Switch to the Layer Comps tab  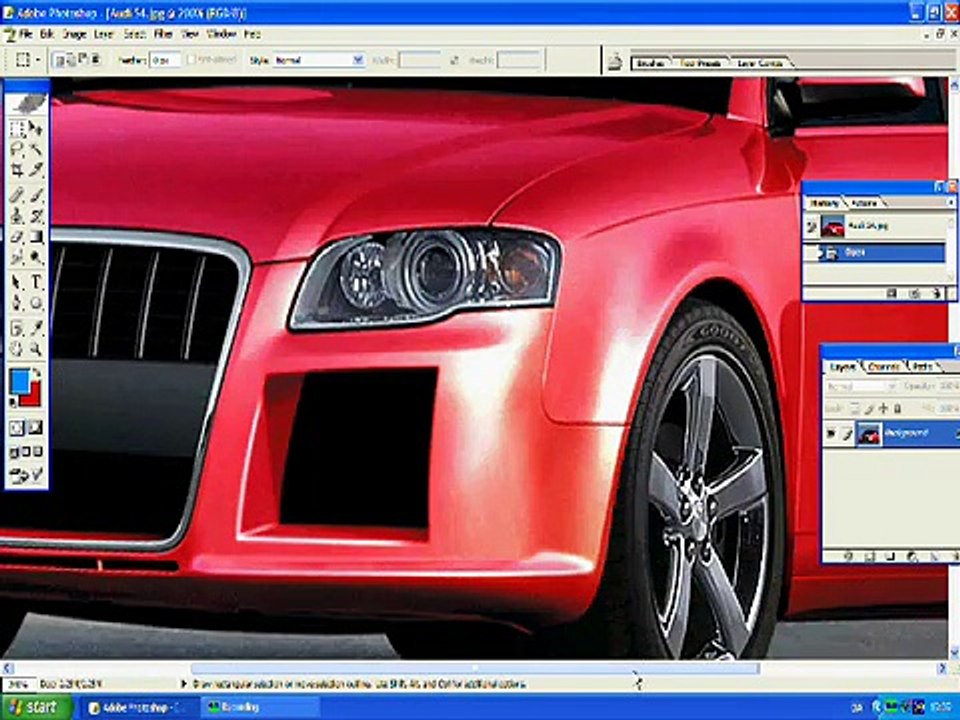tap(760, 63)
